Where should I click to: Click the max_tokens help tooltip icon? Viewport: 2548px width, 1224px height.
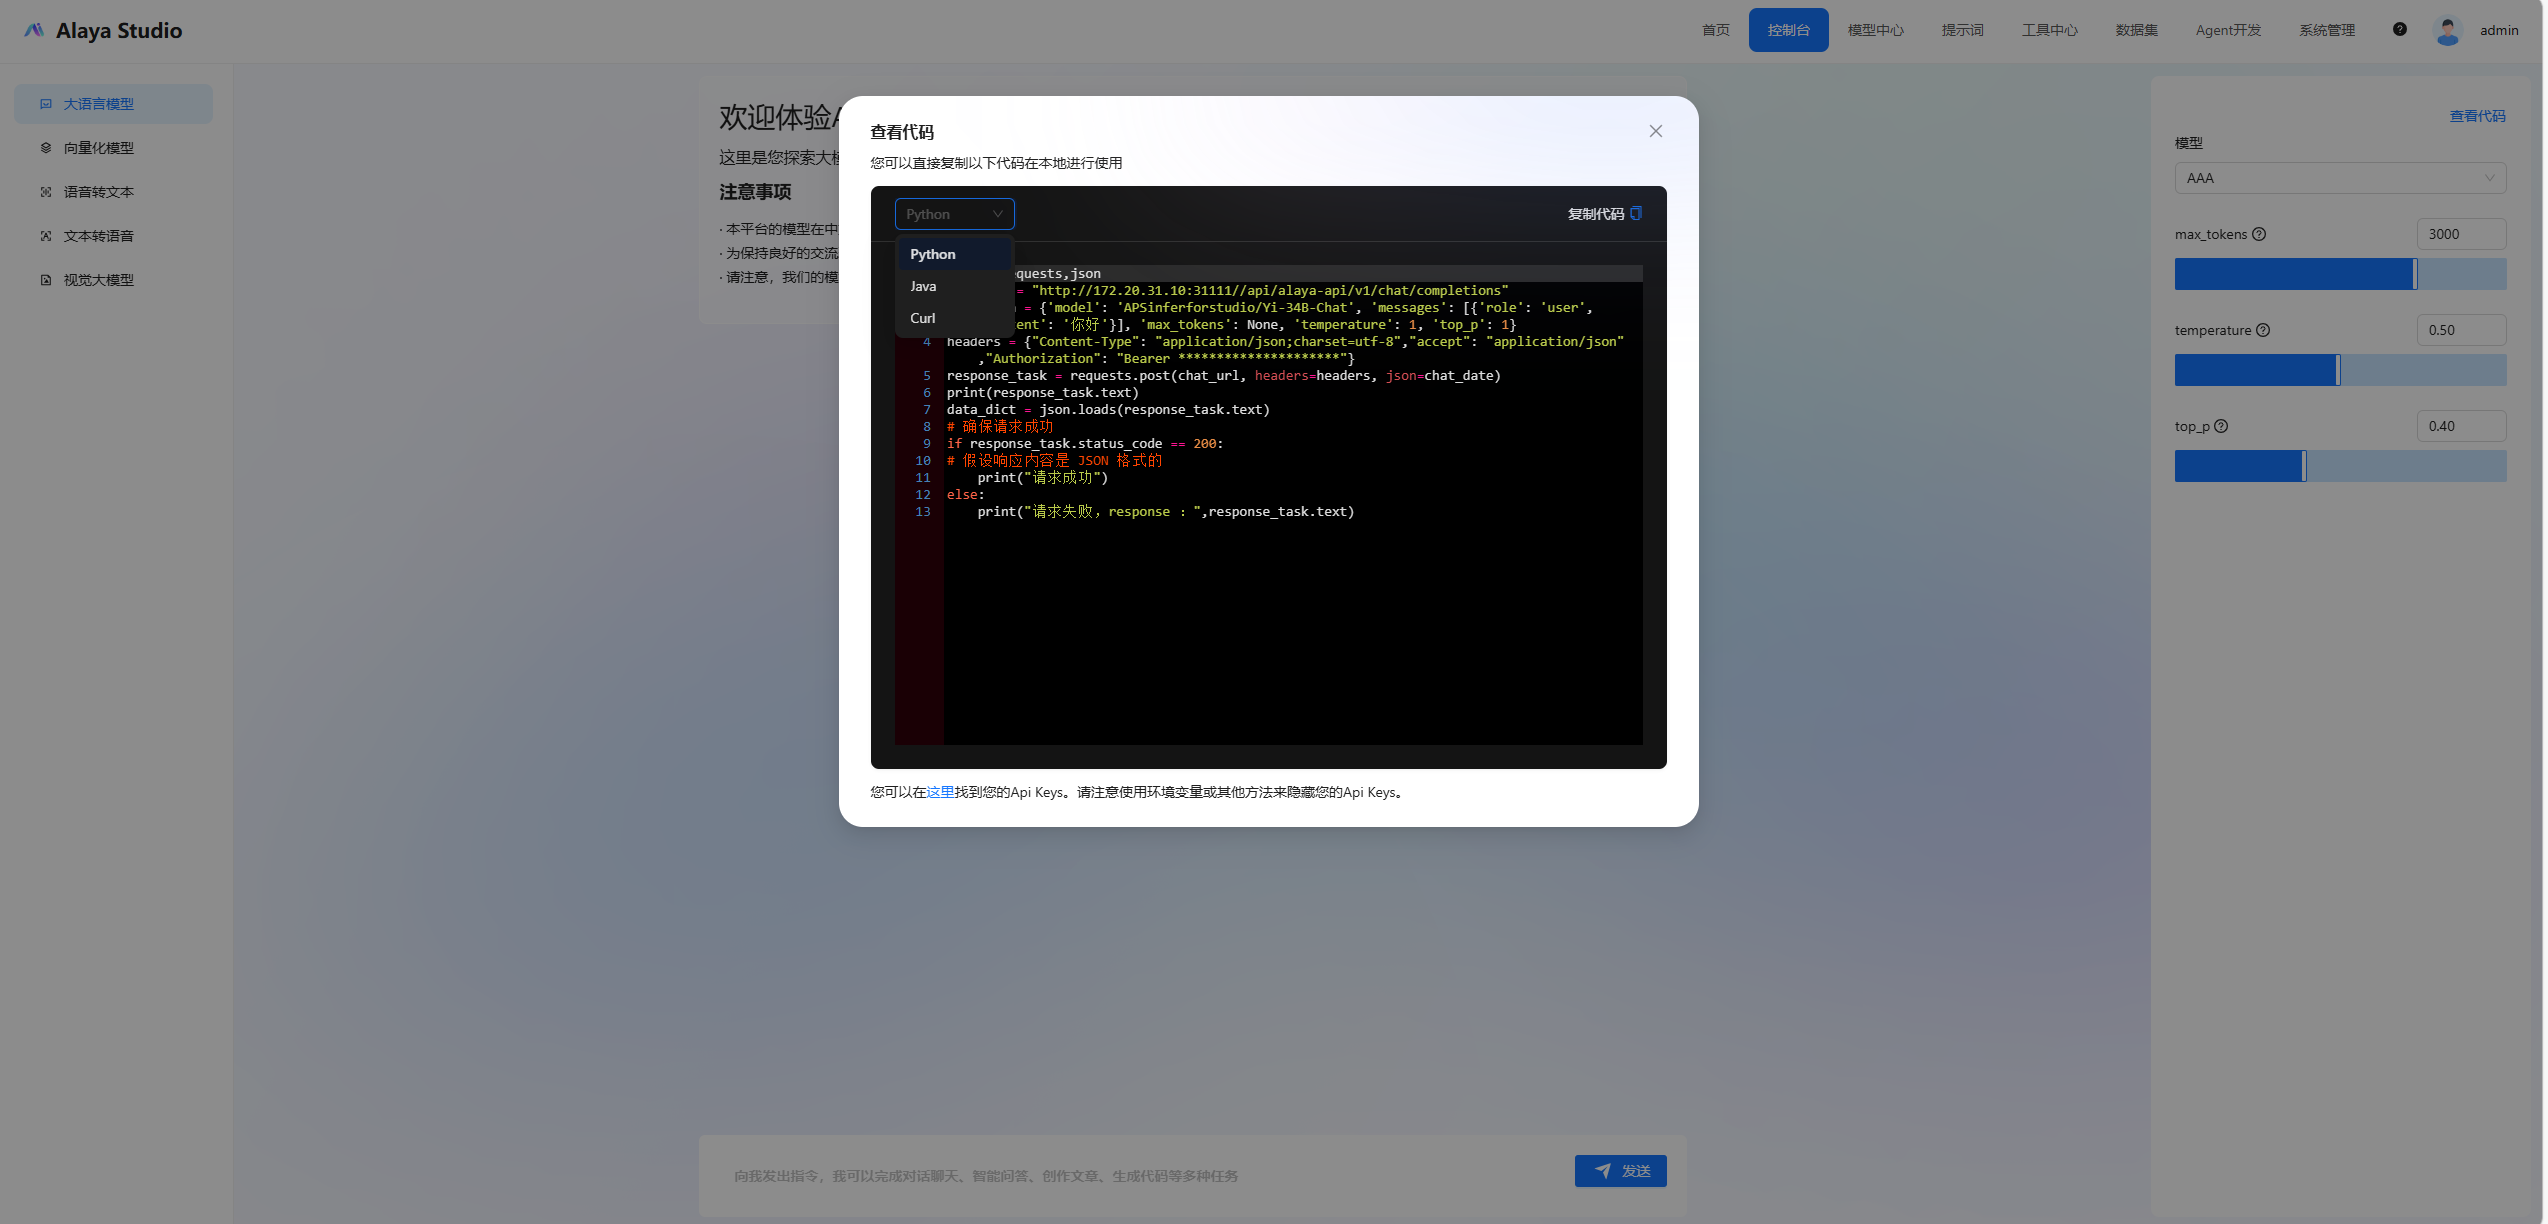pos(2259,234)
